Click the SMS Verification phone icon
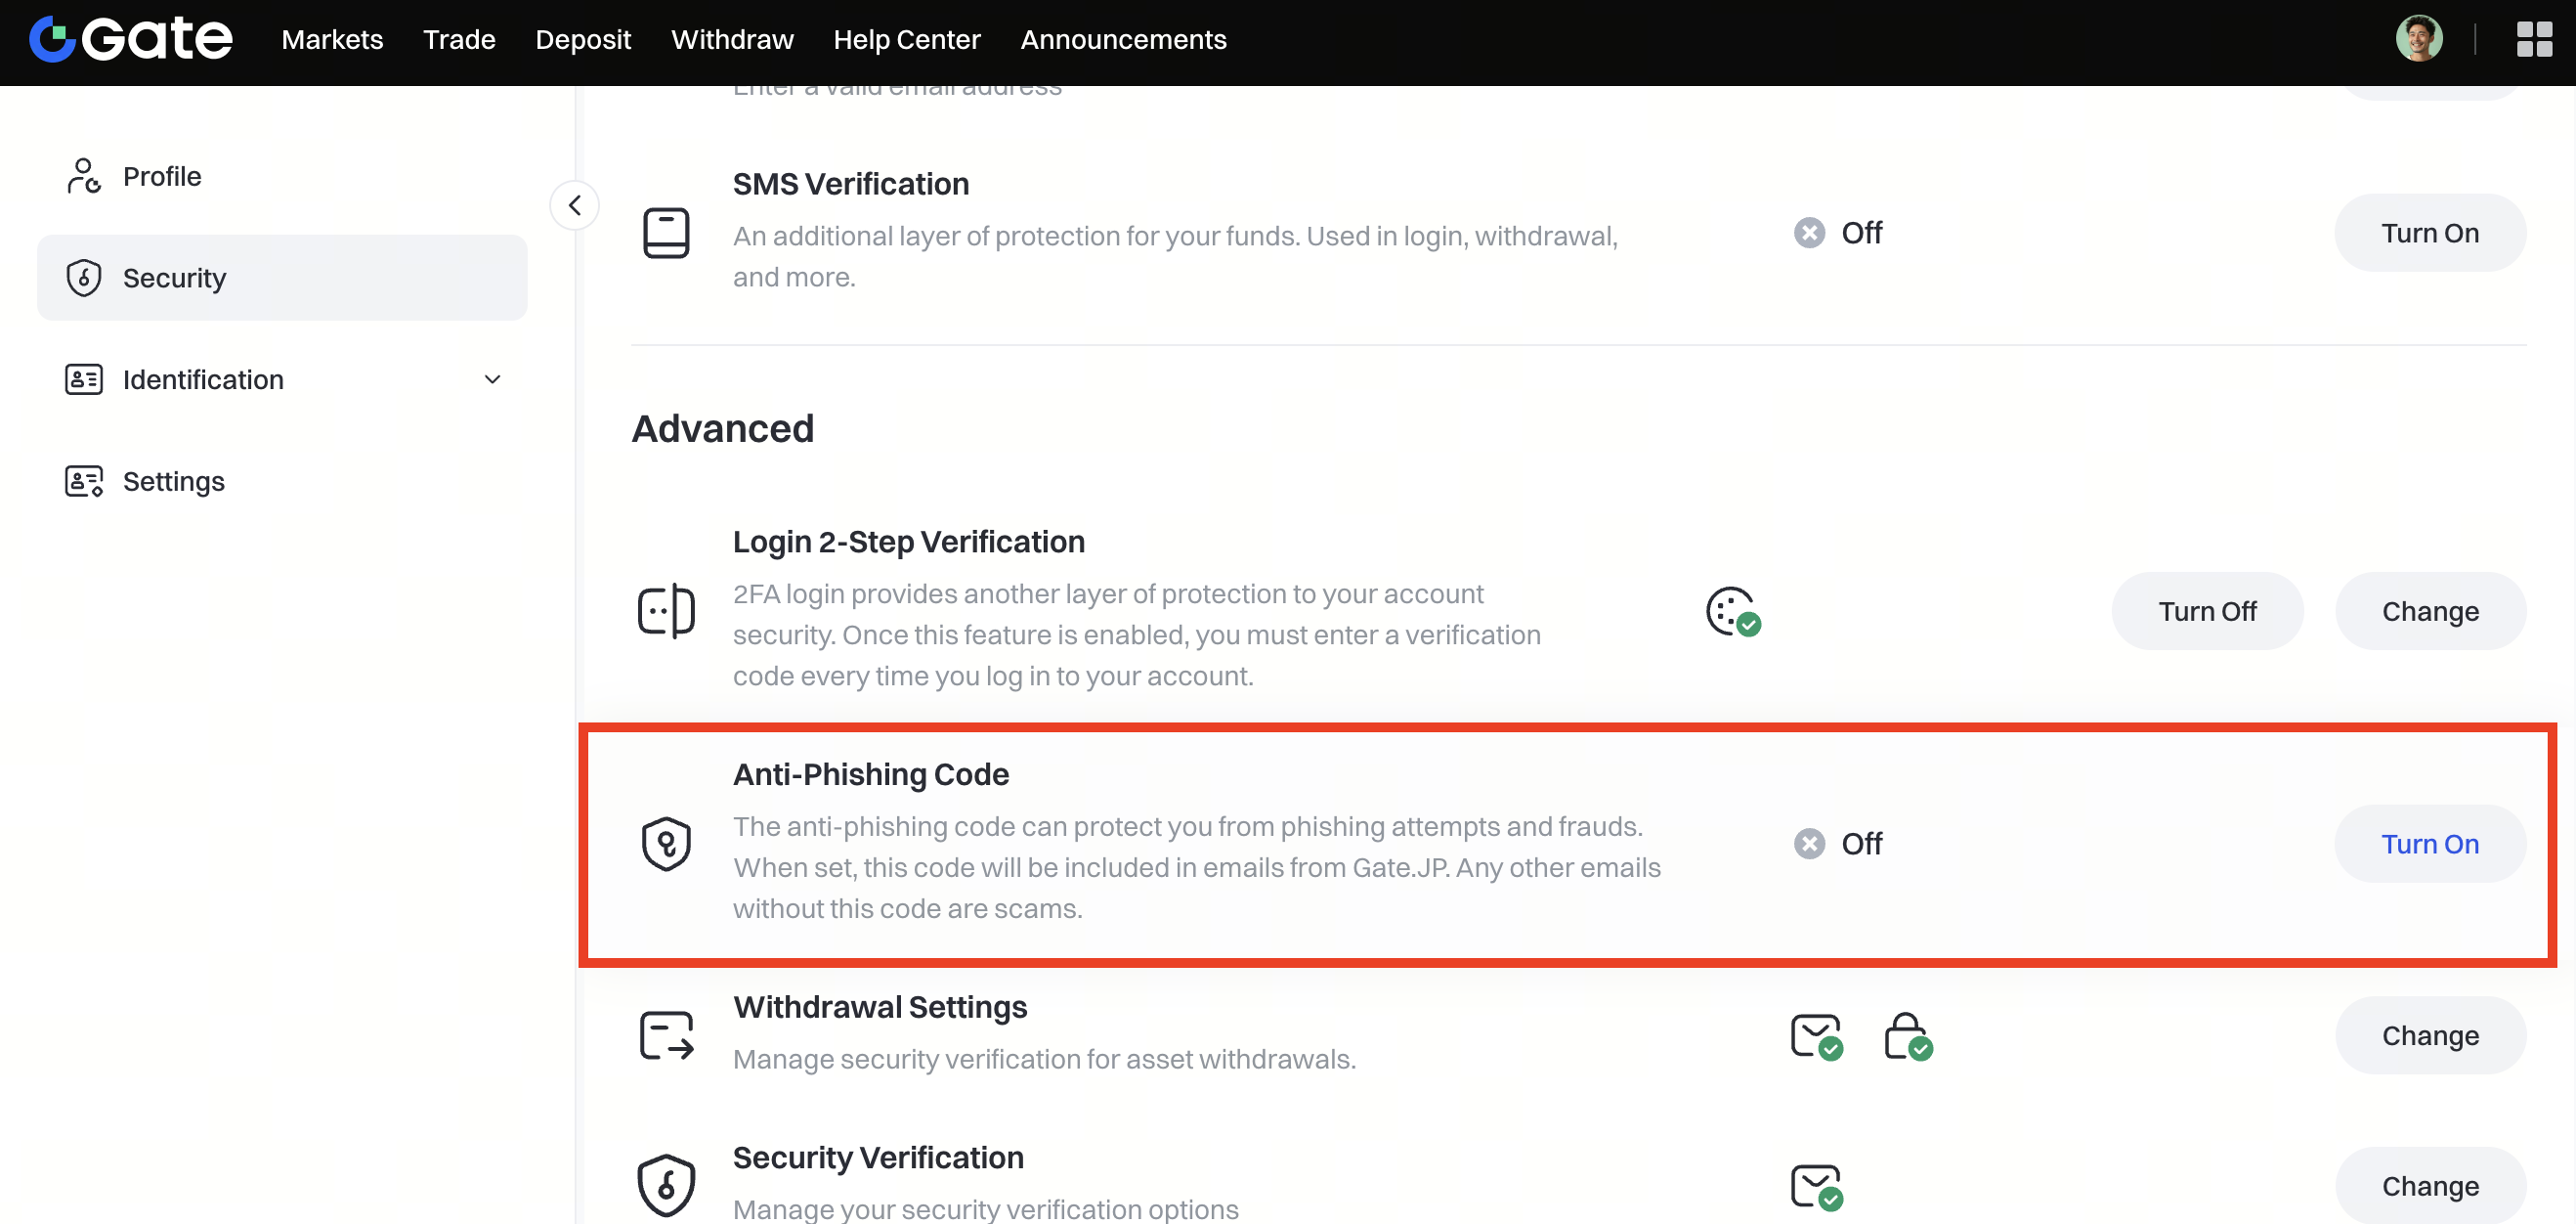This screenshot has width=2576, height=1224. click(666, 233)
